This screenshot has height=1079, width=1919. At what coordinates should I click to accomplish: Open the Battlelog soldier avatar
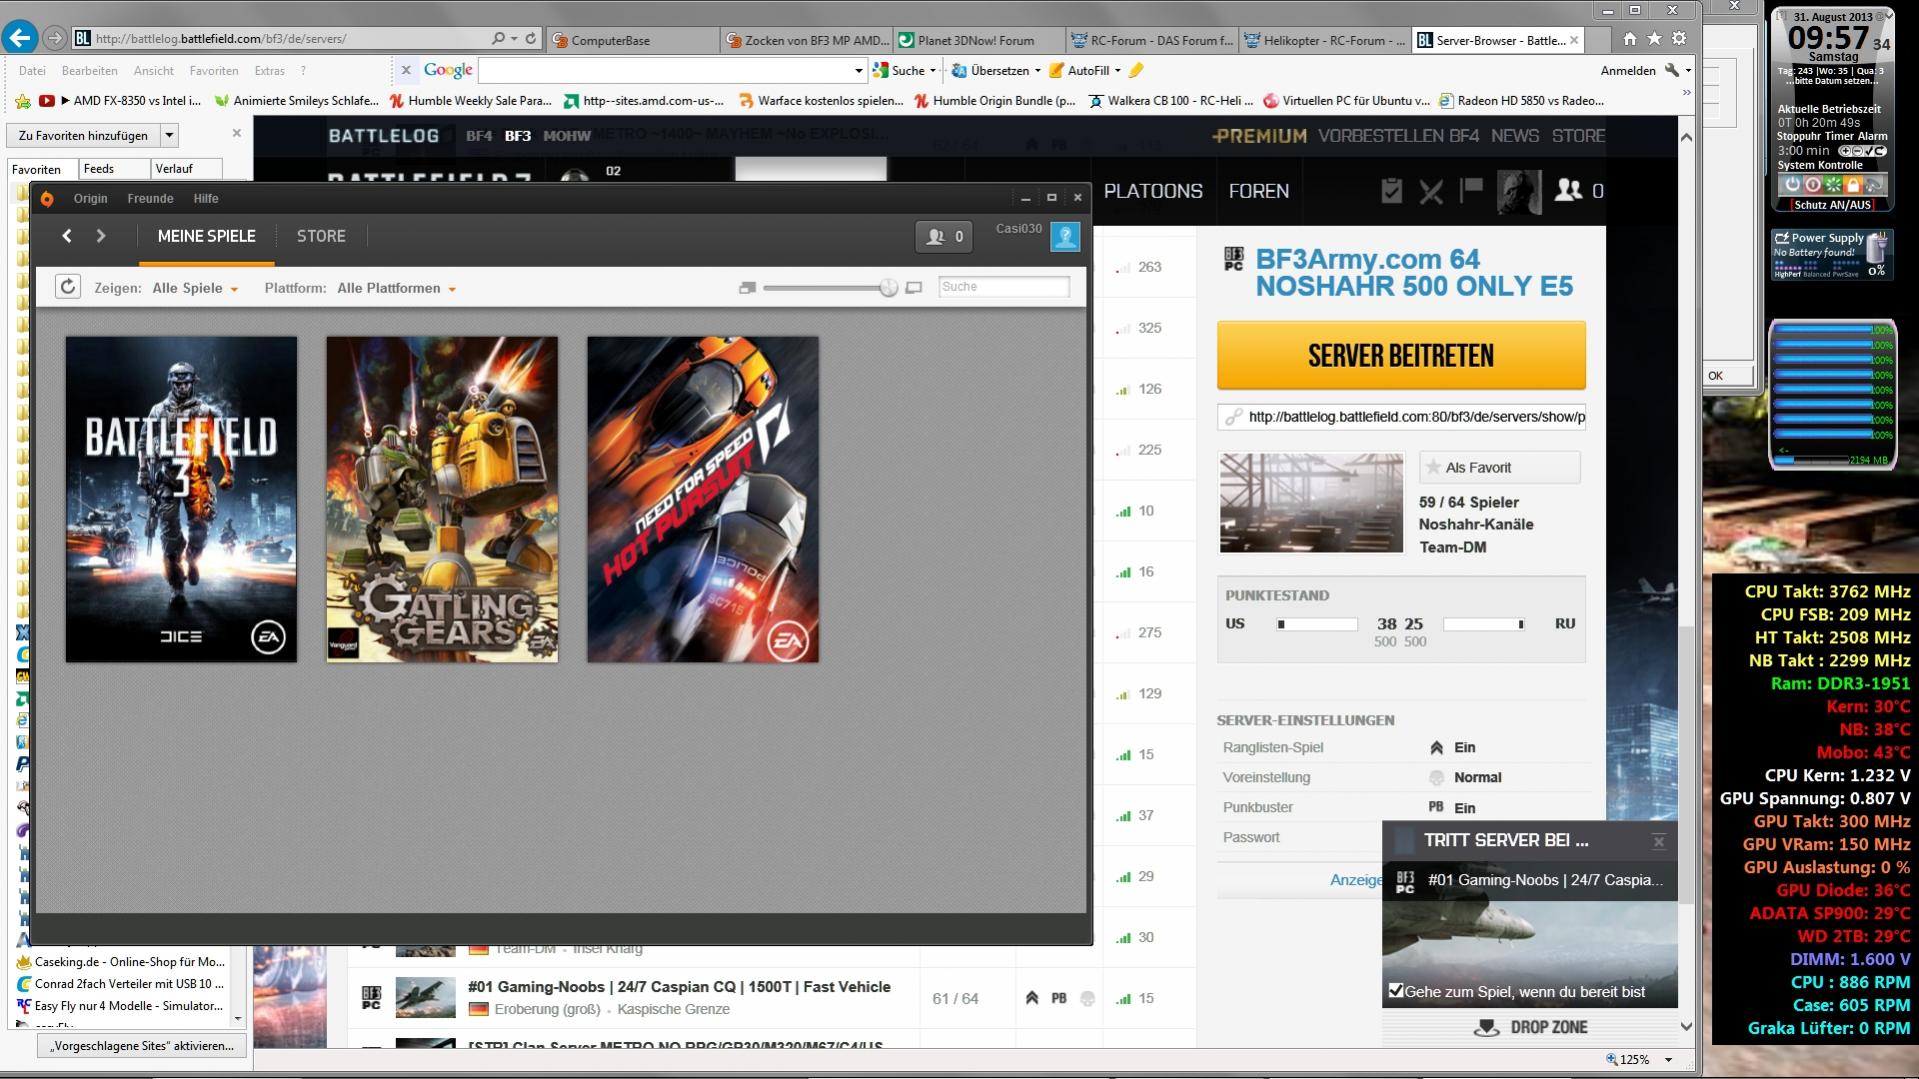[x=1519, y=190]
